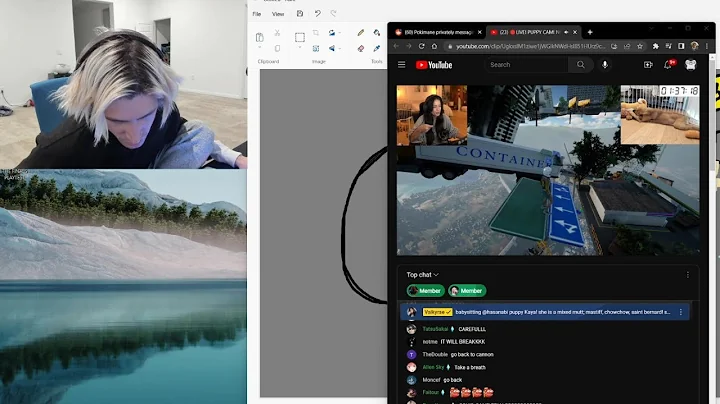This screenshot has width=720, height=404.
Task: Toggle Chrome's side panel icon
Action: pos(681,46)
